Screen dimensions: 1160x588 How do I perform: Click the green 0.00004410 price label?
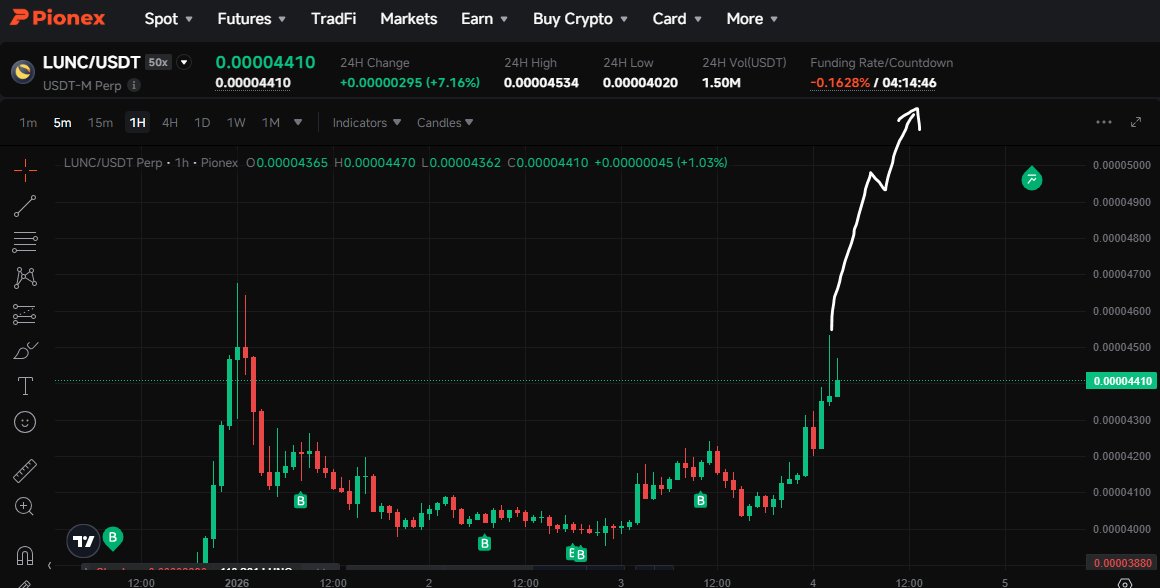(x=1120, y=380)
